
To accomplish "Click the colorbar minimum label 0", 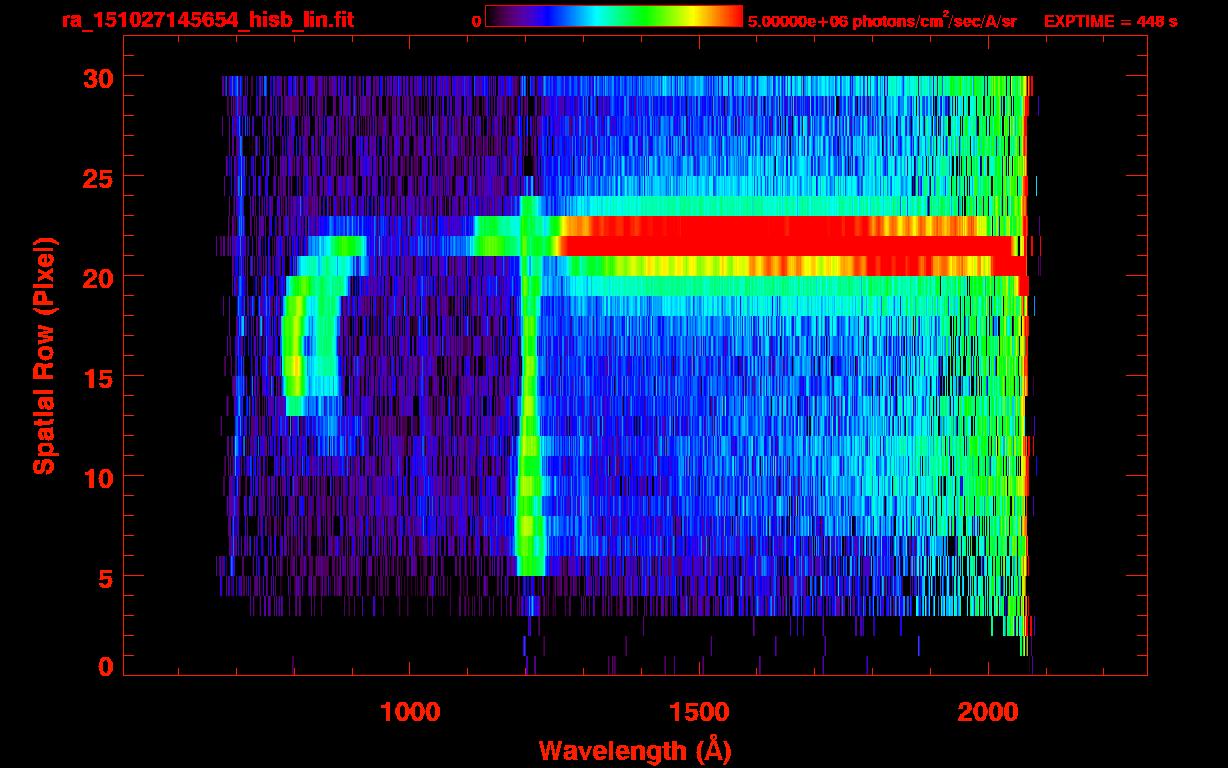I will [477, 21].
